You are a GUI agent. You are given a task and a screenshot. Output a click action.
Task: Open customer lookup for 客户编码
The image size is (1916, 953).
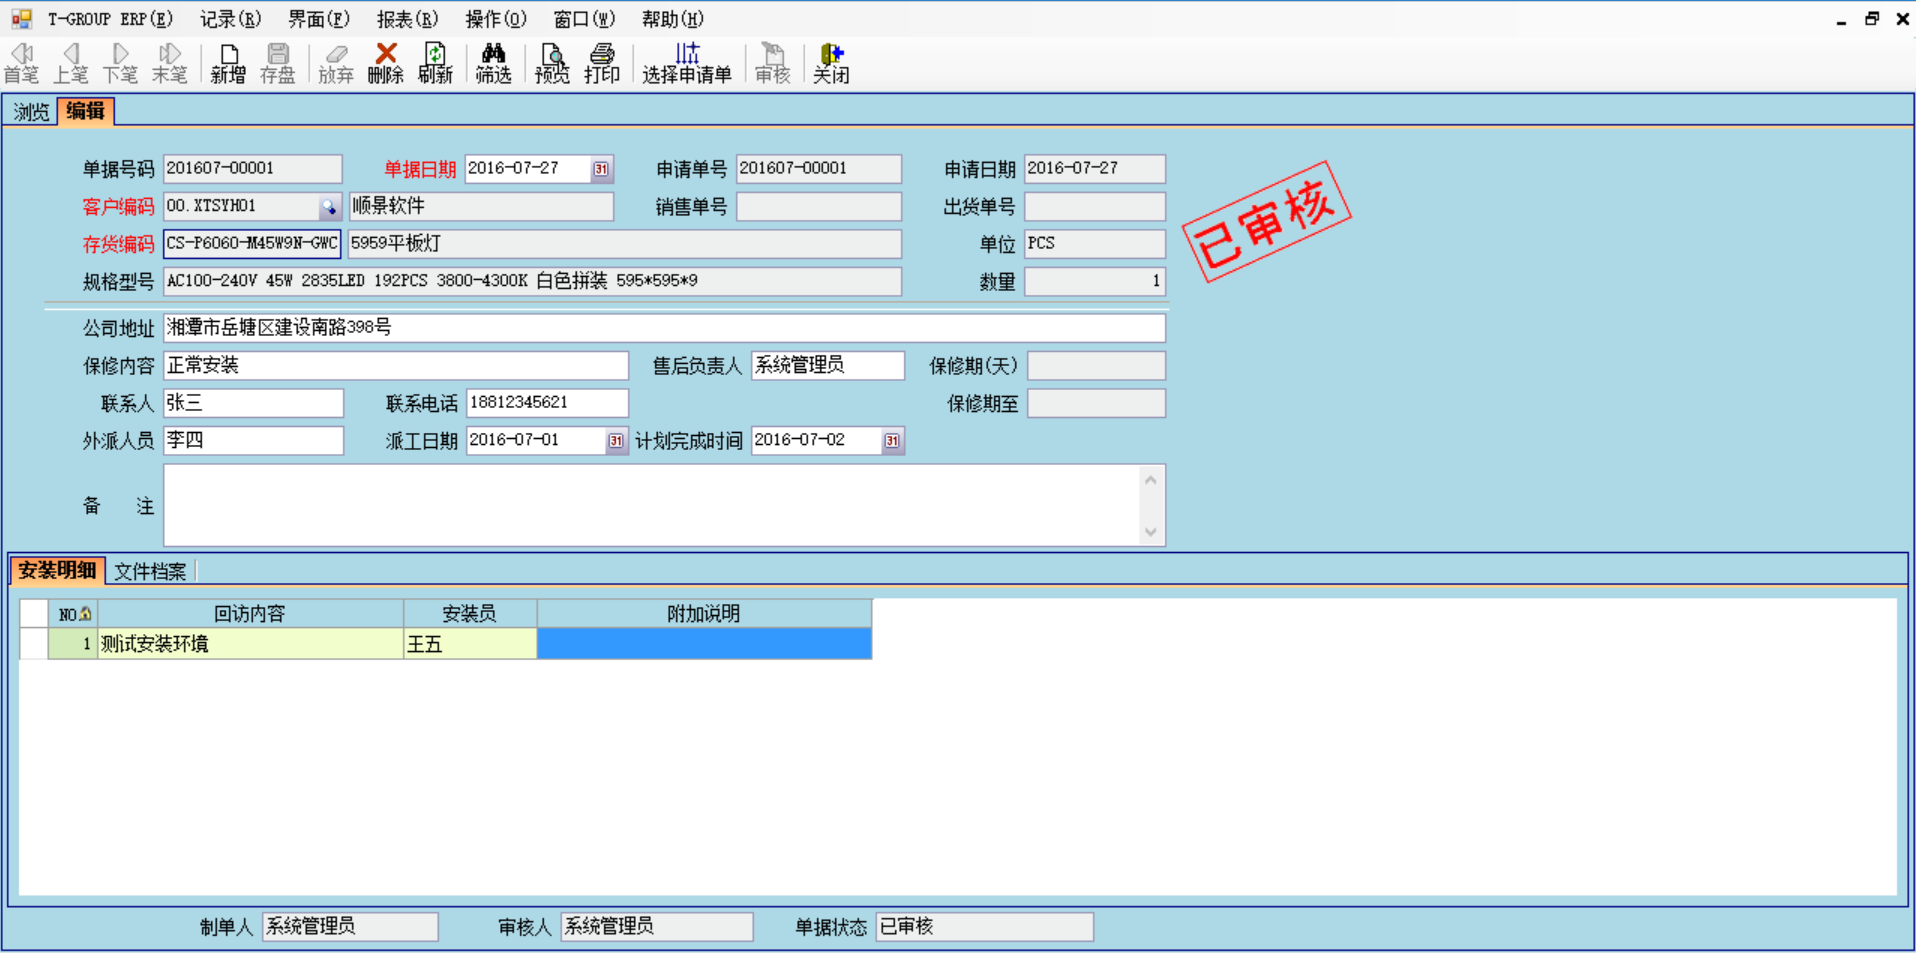pyautogui.click(x=329, y=207)
